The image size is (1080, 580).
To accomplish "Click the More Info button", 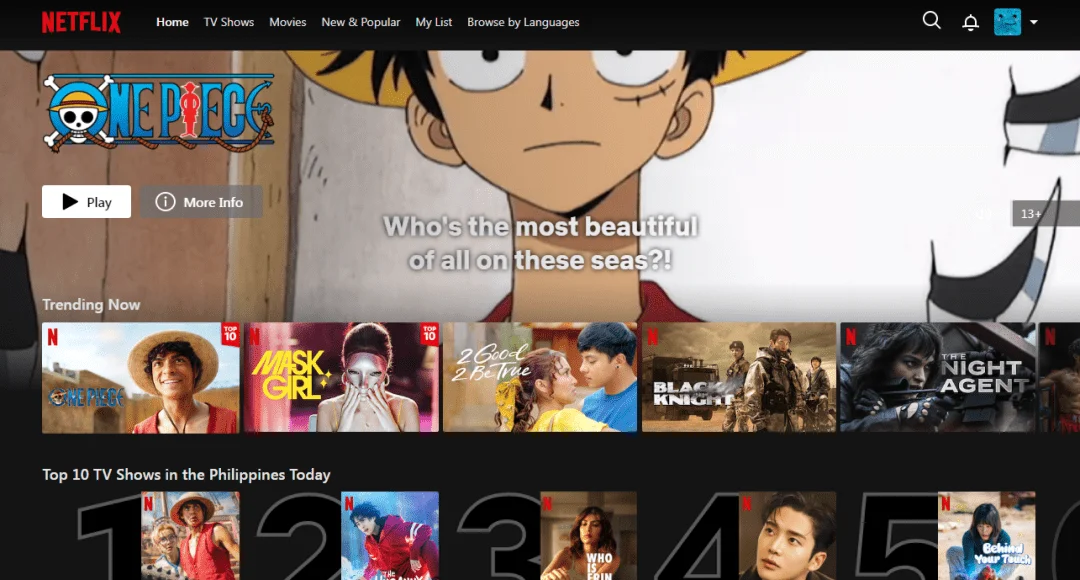I will (201, 202).
